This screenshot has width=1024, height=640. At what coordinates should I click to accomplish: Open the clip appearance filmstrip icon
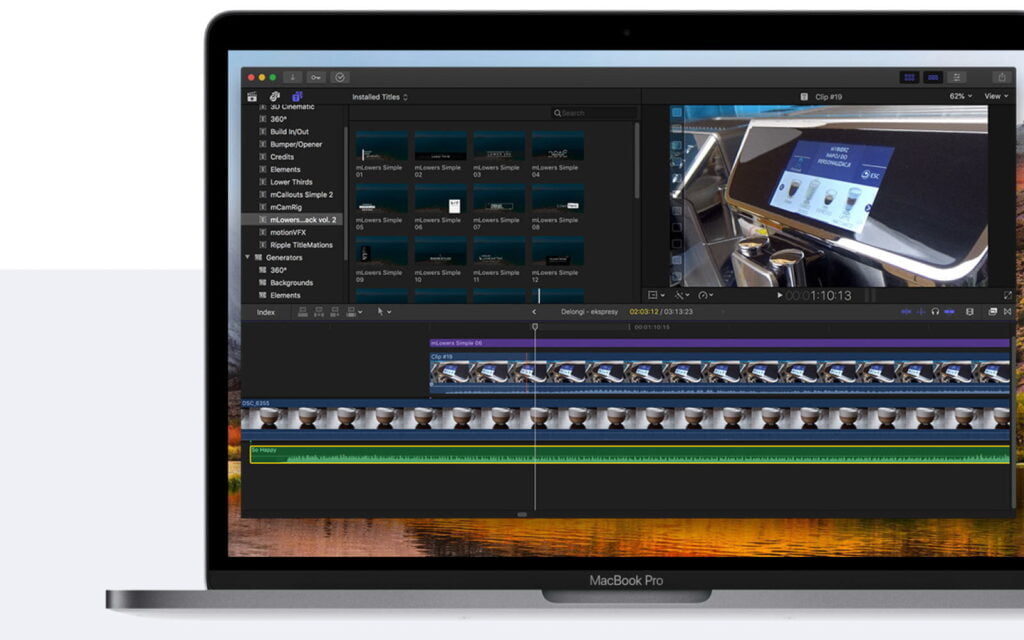[970, 312]
